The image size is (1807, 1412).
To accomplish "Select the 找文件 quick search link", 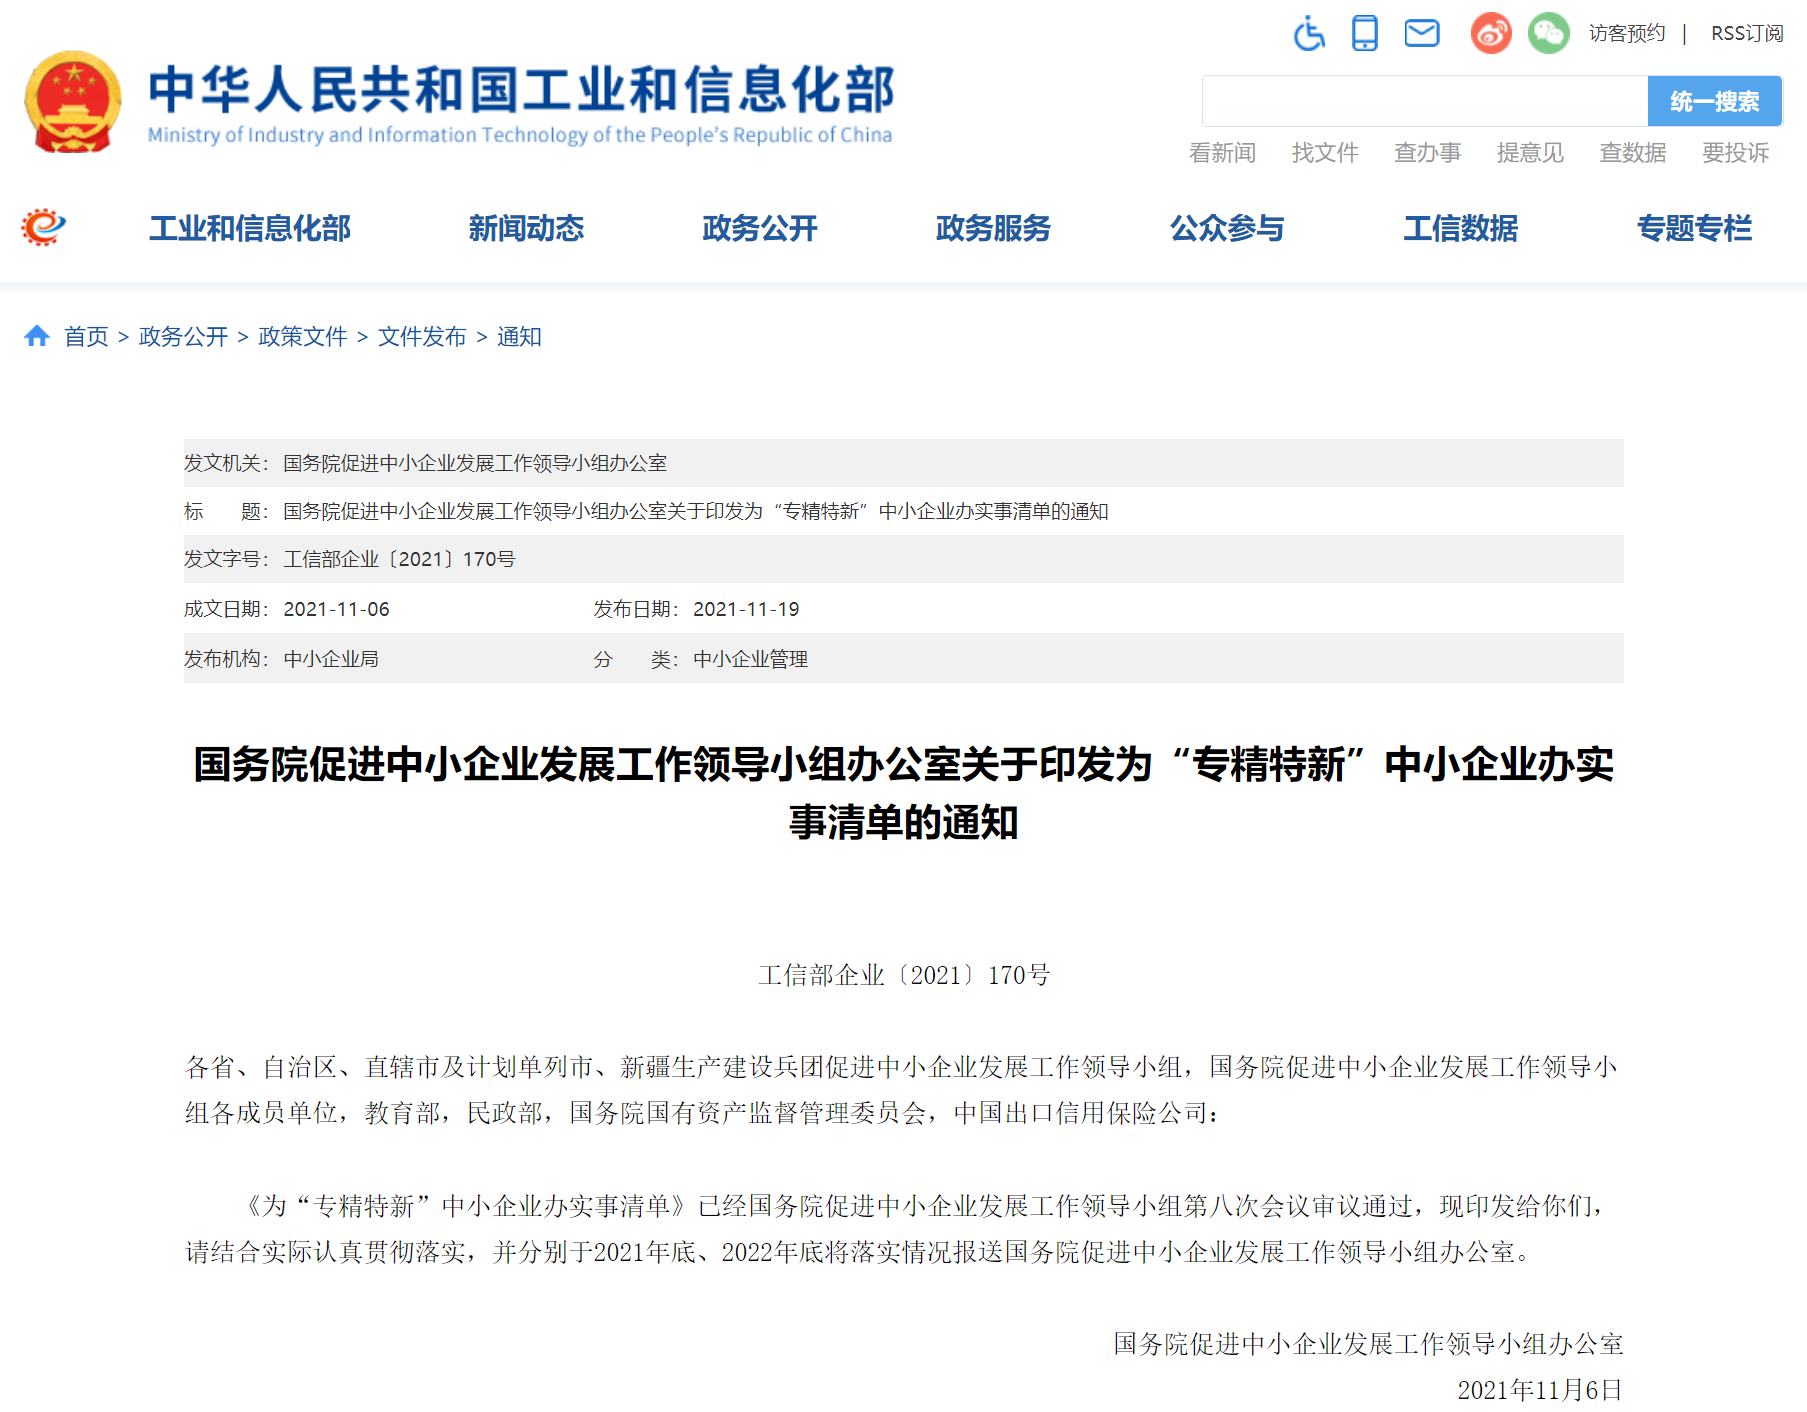I will coord(1324,153).
